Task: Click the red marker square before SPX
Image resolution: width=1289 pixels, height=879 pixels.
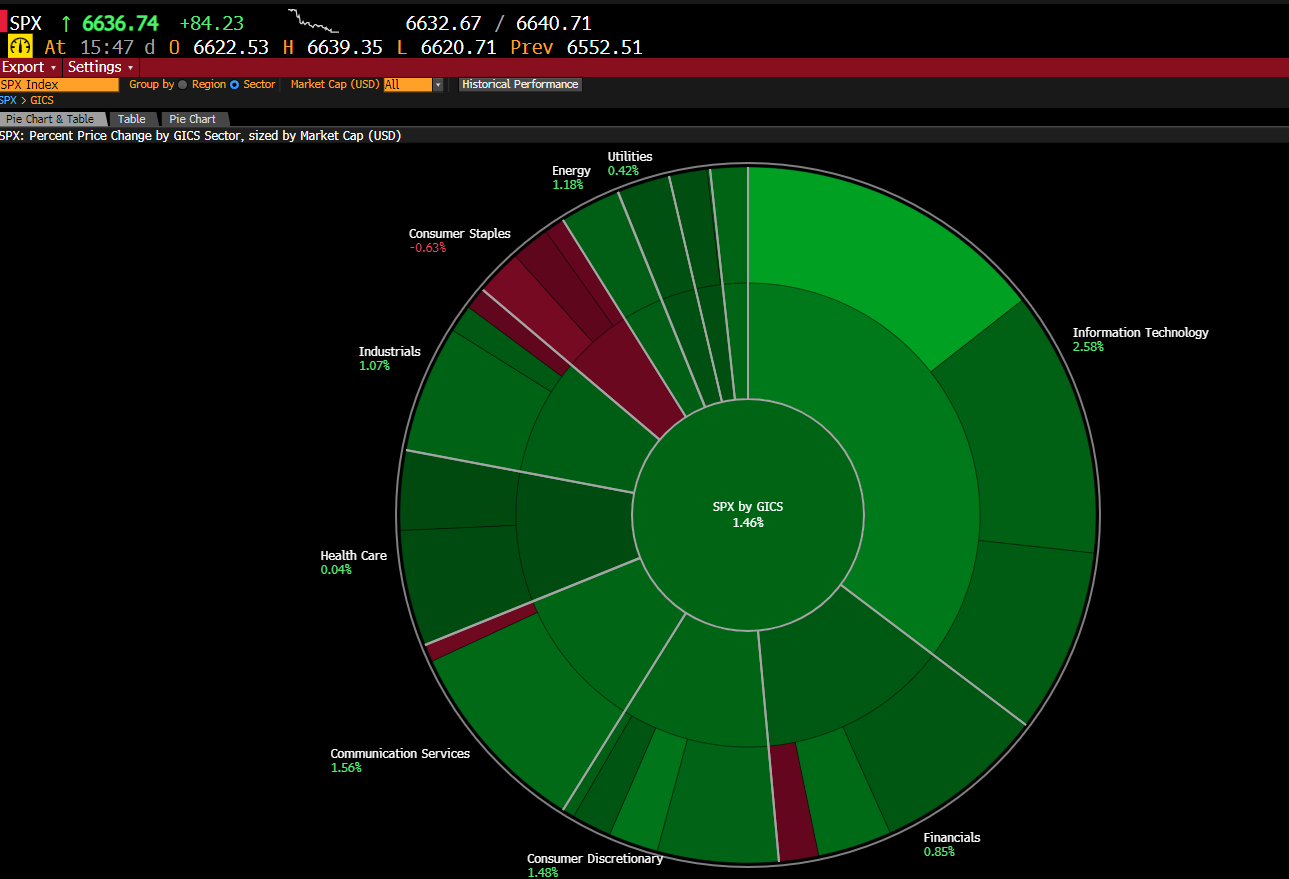Action: [x=4, y=22]
